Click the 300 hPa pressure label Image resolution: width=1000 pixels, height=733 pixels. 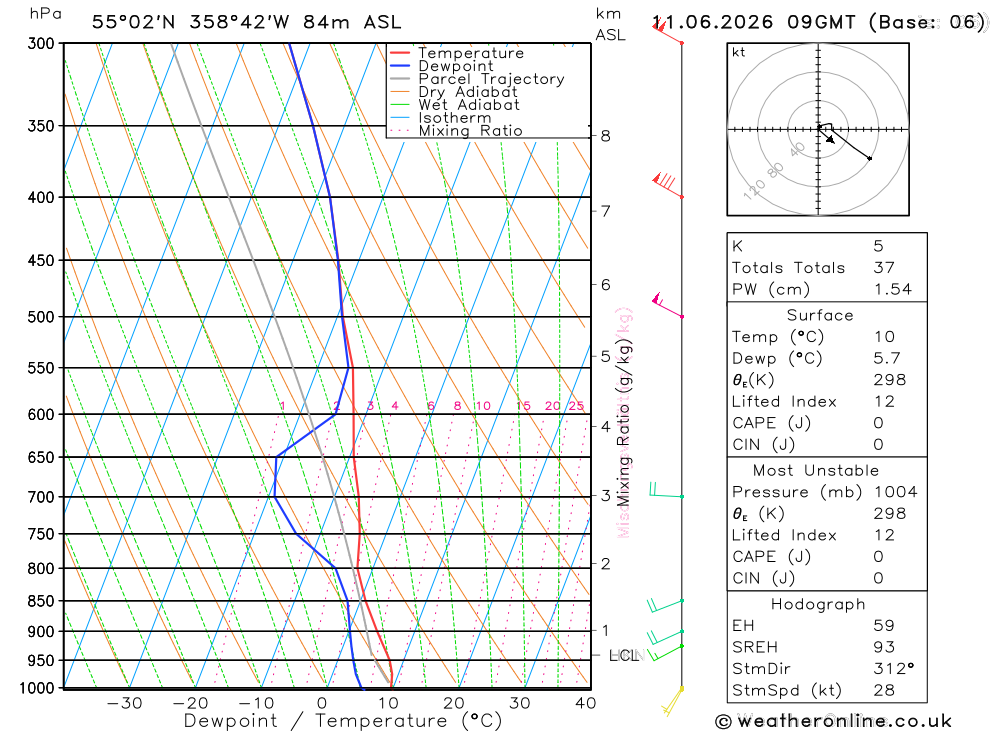coord(41,43)
